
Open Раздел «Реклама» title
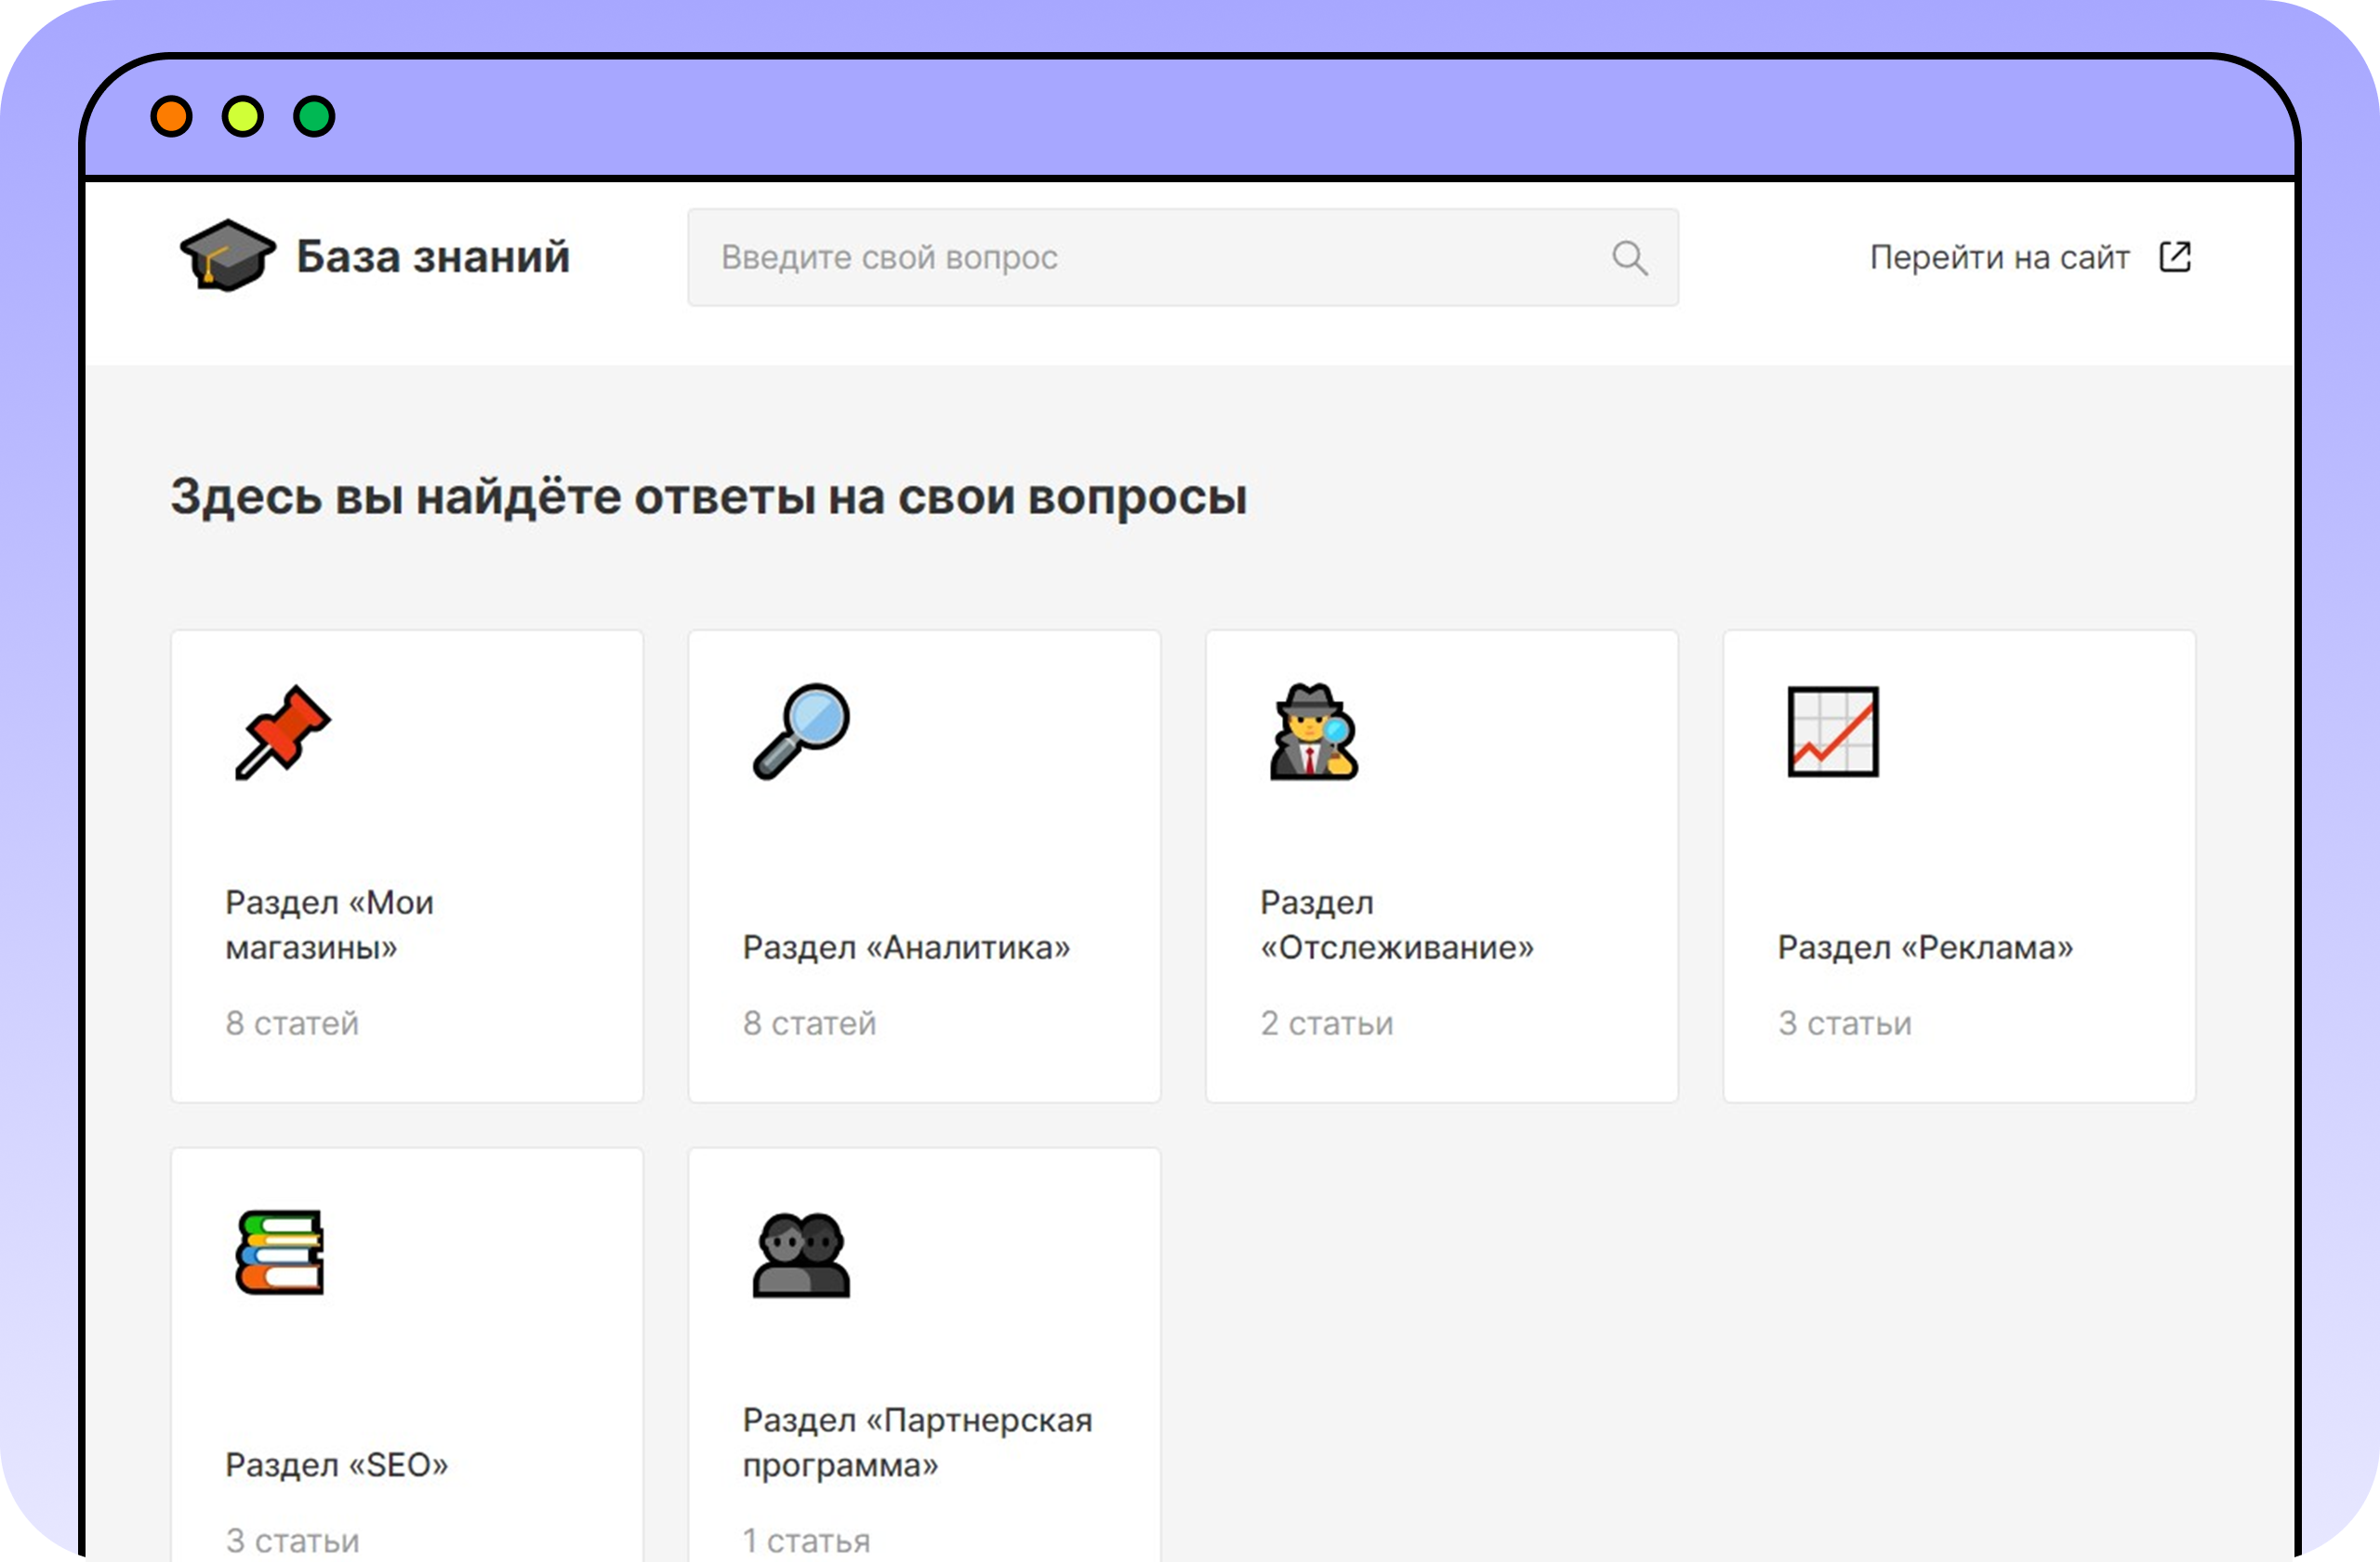click(1925, 947)
